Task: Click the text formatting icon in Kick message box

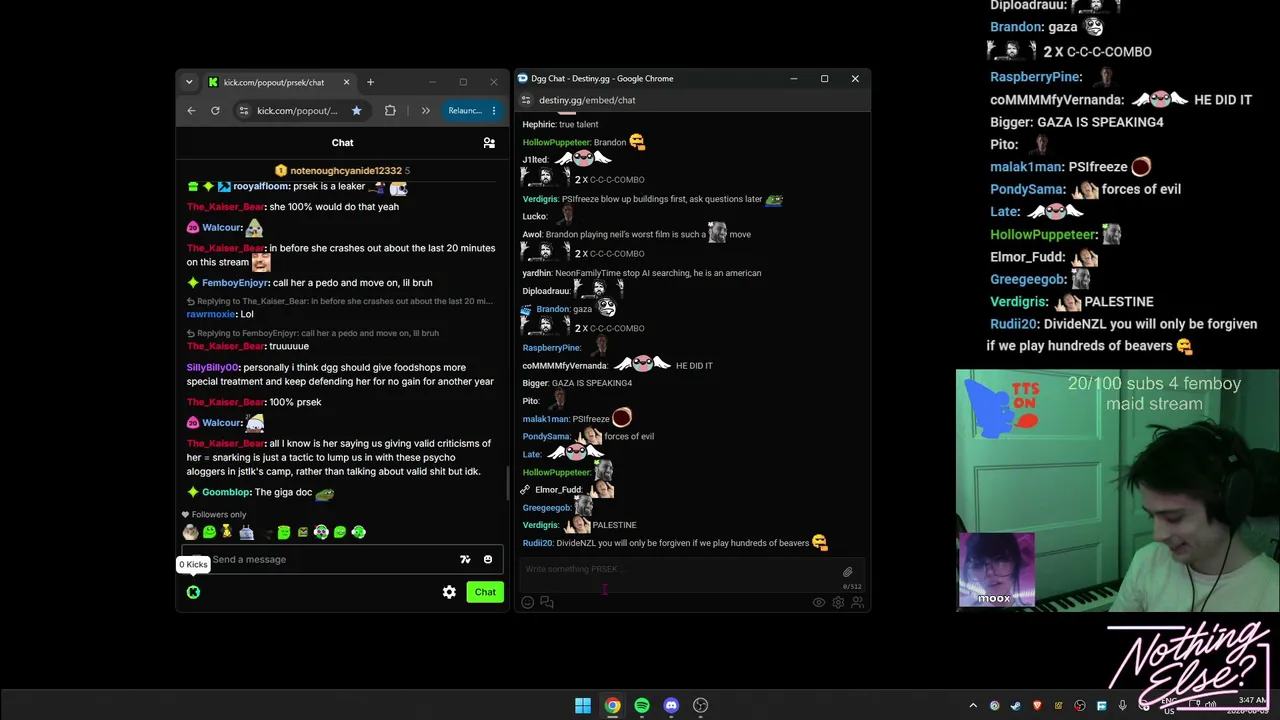Action: point(465,560)
